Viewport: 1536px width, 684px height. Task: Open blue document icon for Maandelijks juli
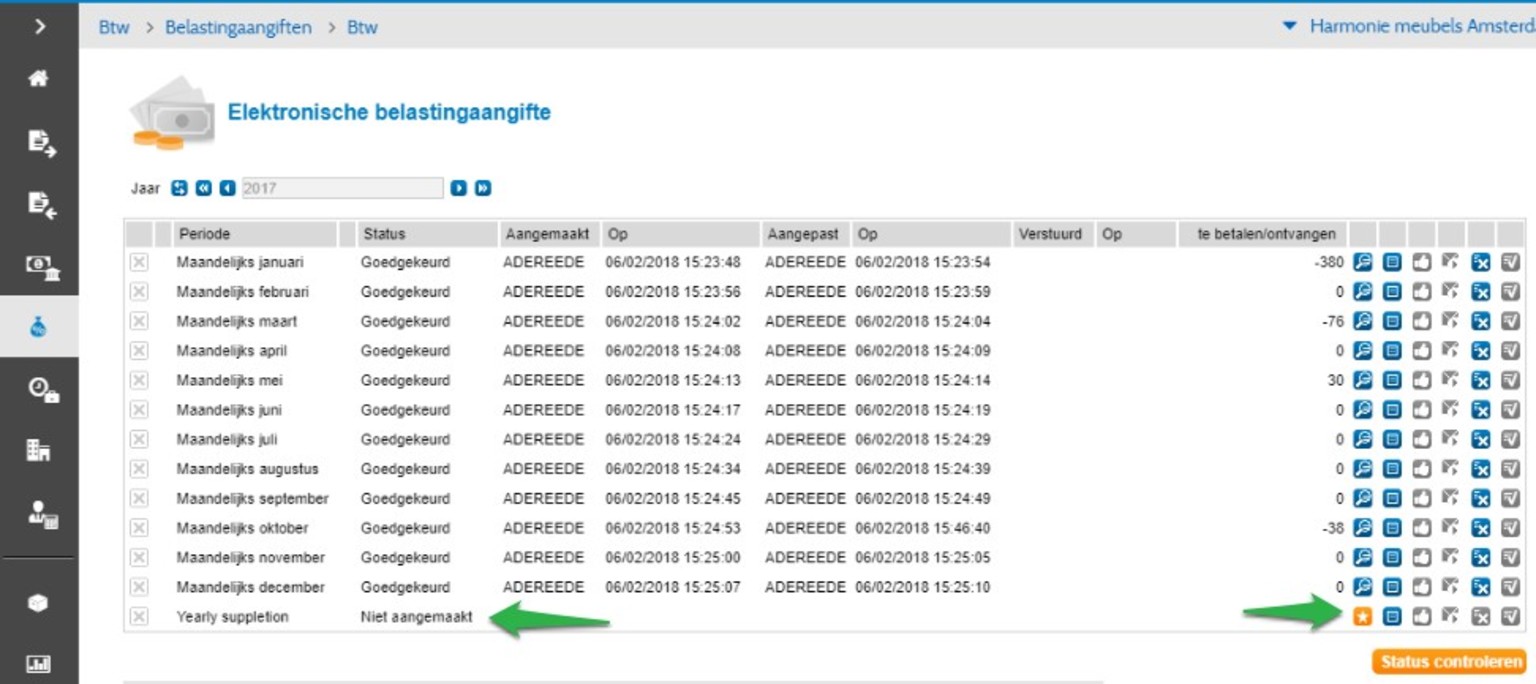(1391, 440)
